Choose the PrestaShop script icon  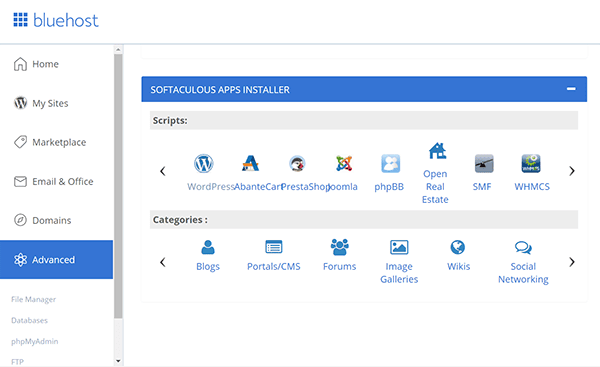(x=297, y=163)
